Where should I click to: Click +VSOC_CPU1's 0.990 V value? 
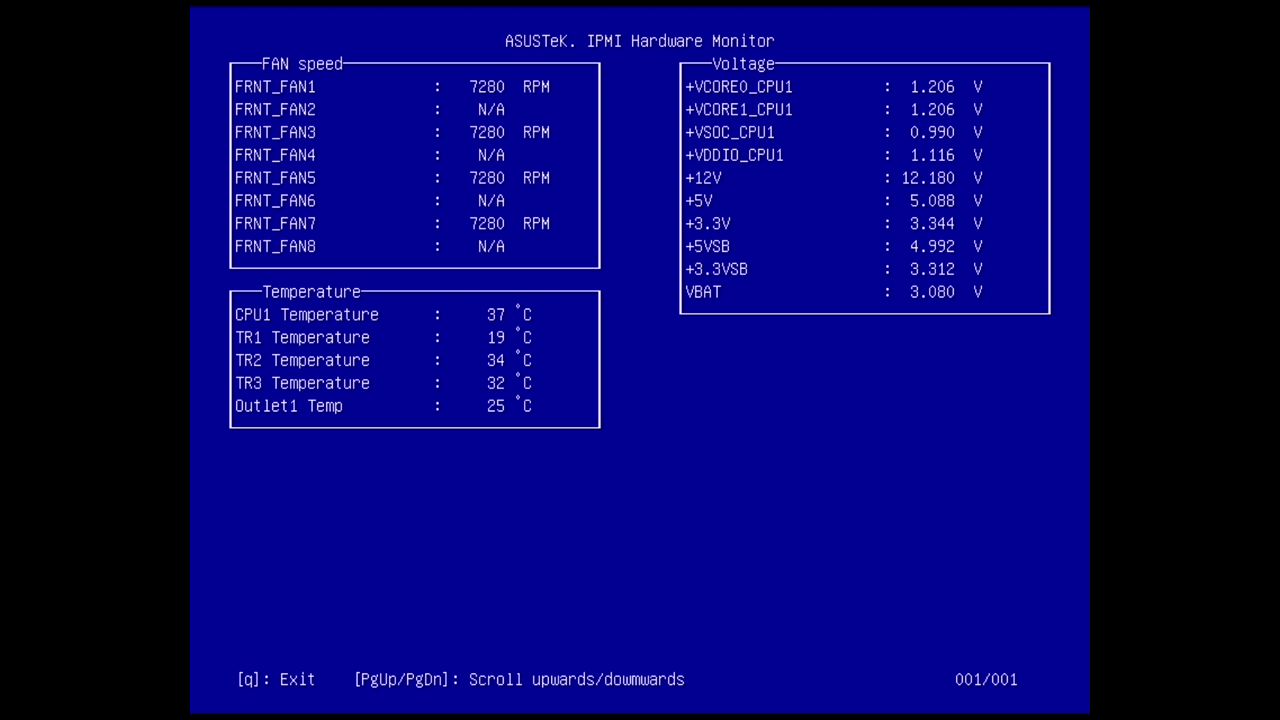[946, 133]
